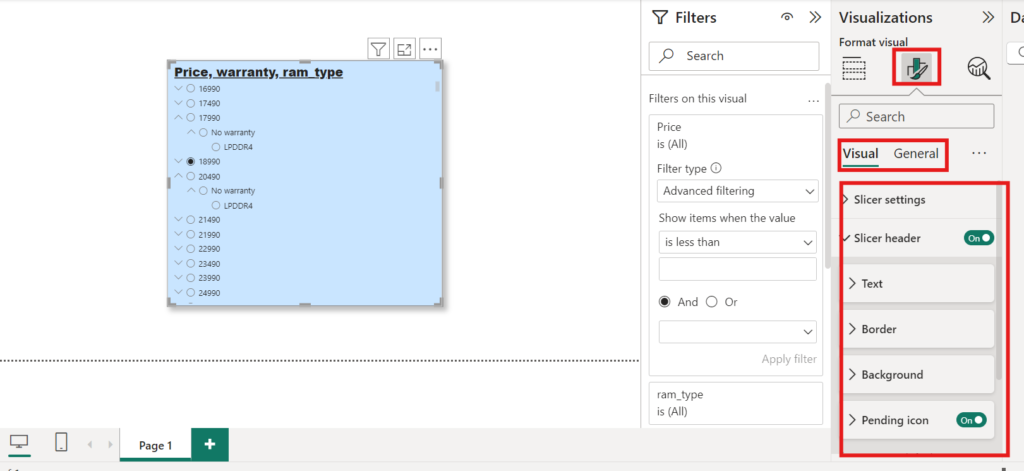Select the And radio button
1024x471 pixels.
pos(665,302)
